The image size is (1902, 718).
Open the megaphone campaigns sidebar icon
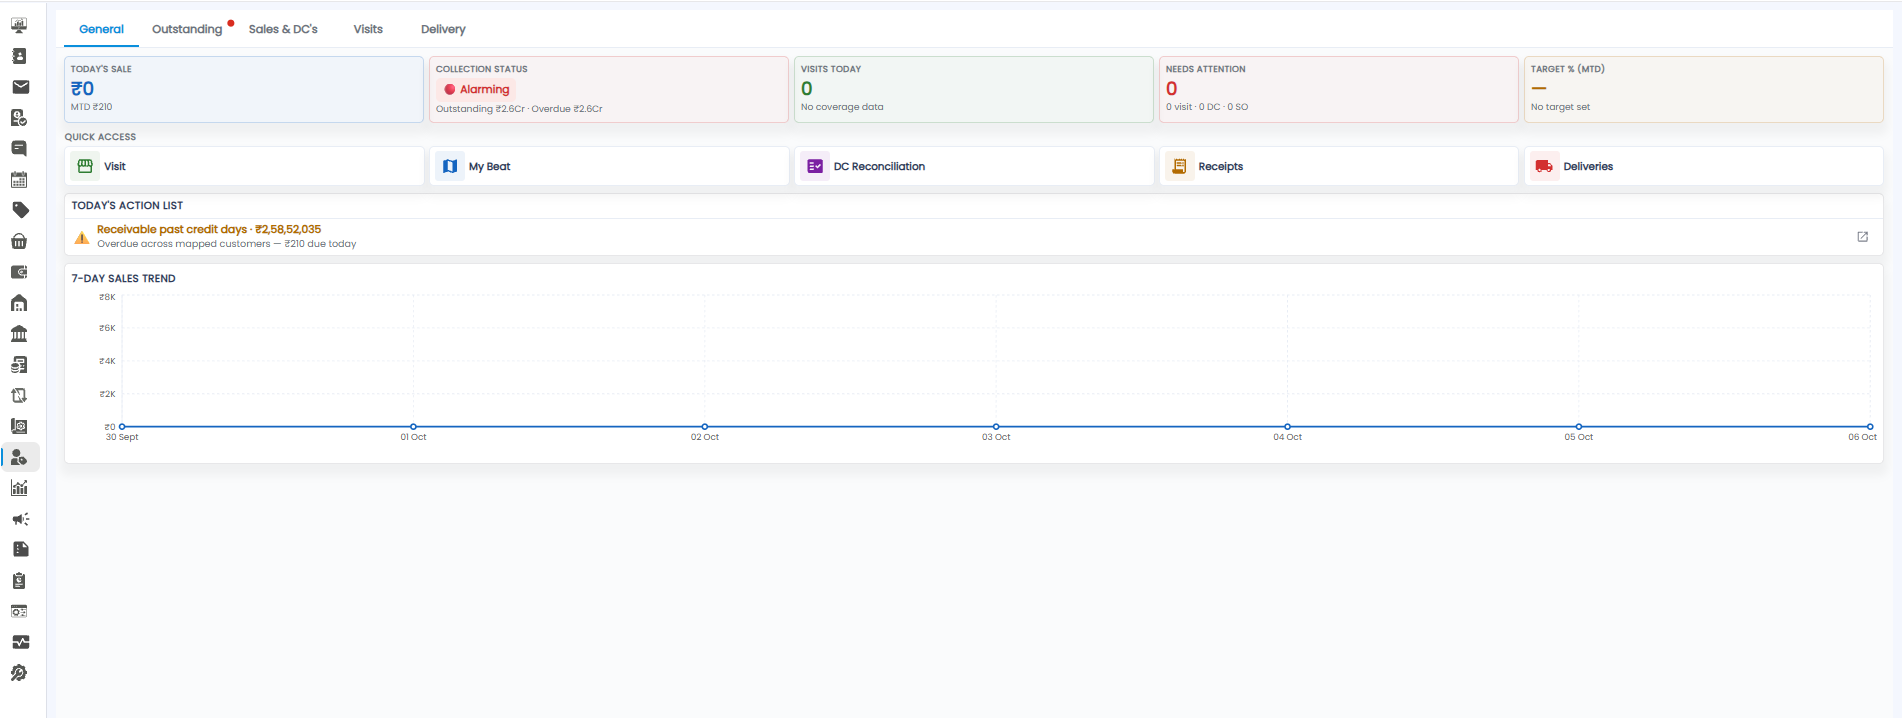pos(19,519)
